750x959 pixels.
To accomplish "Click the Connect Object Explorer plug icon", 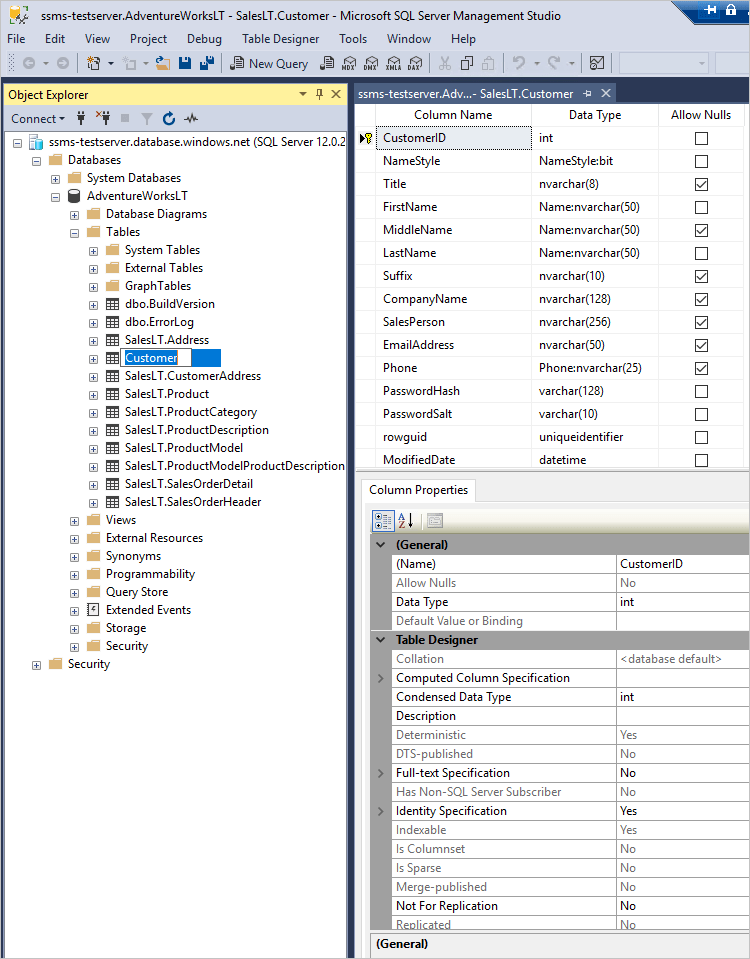I will (81, 118).
